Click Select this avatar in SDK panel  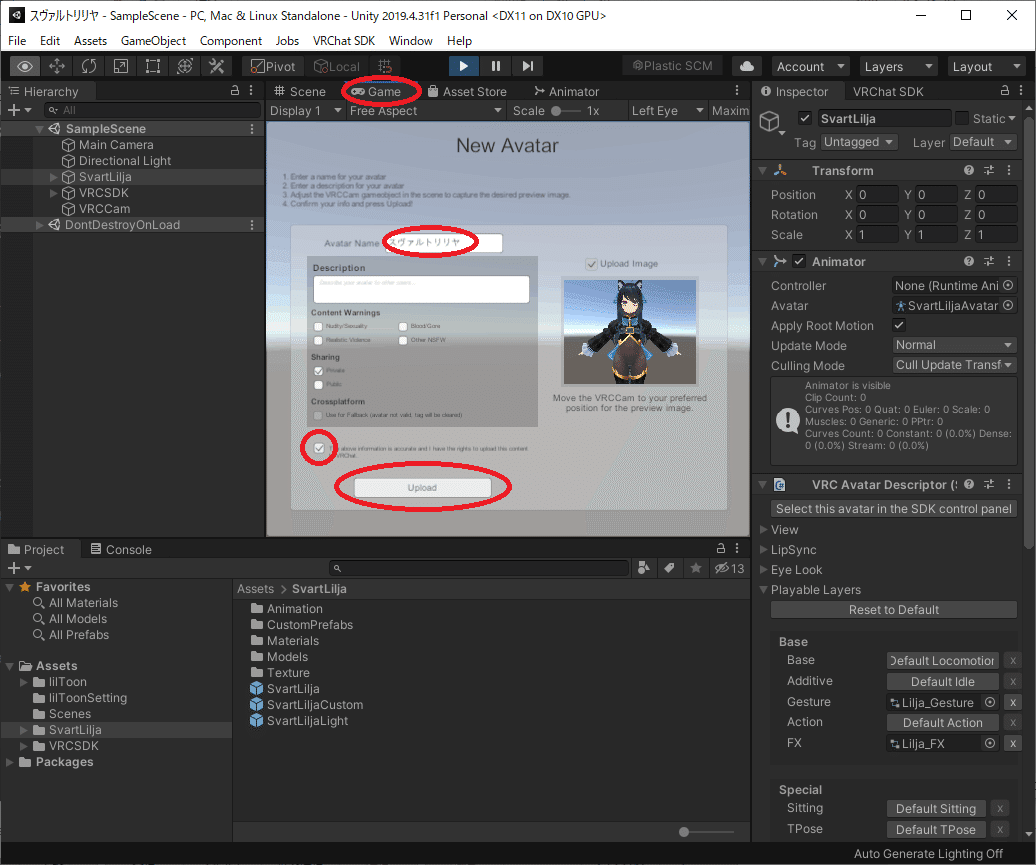(x=893, y=508)
